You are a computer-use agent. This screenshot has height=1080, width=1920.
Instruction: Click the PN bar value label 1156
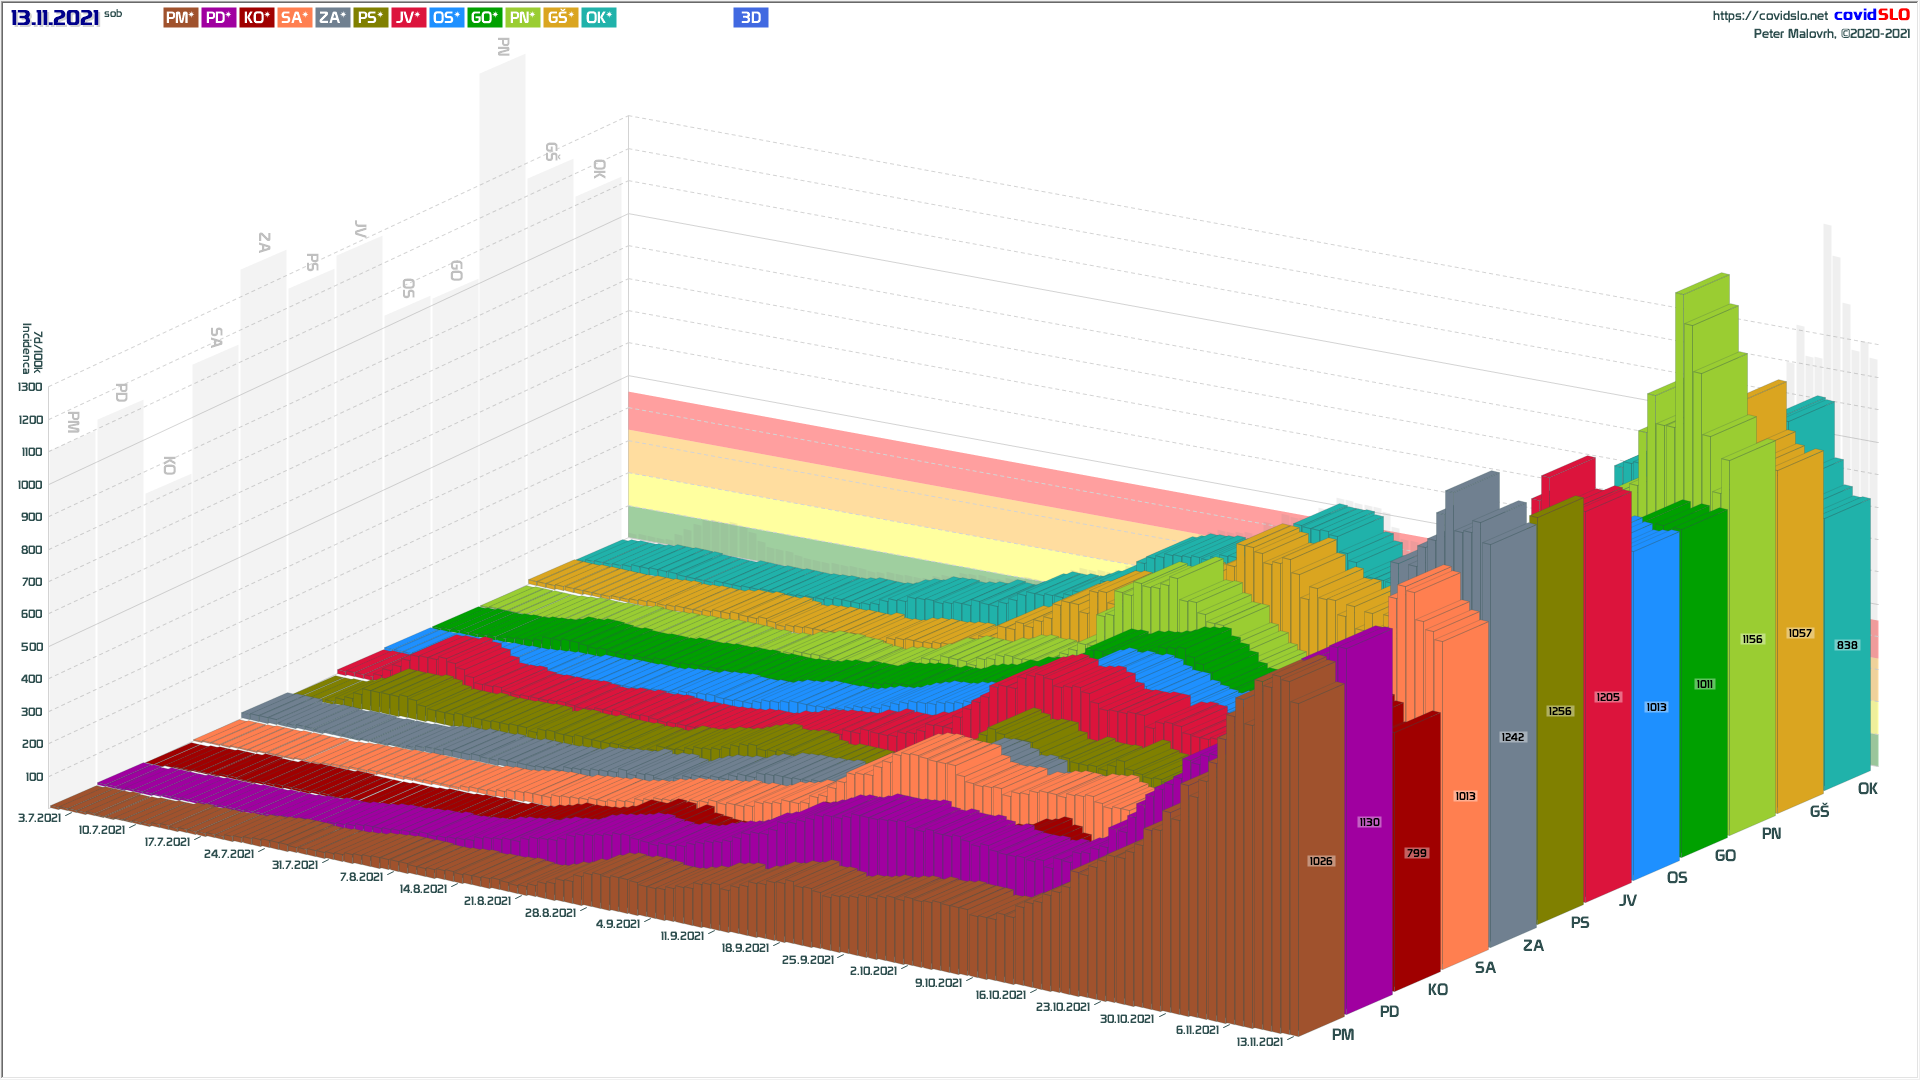1752,639
